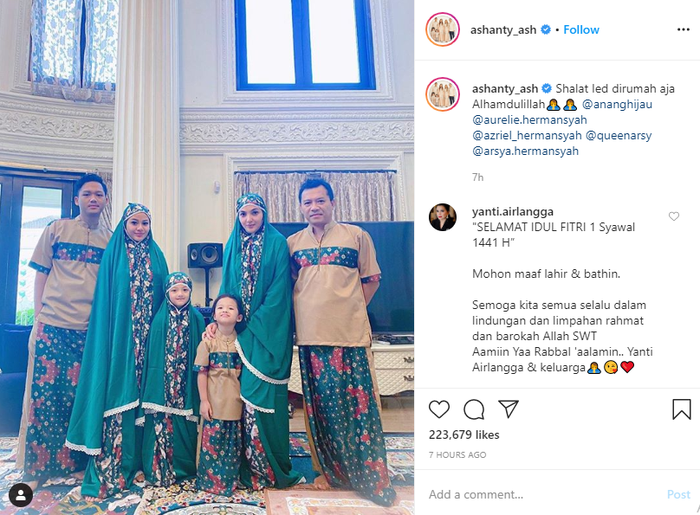Open the comment bubble icon
The width and height of the screenshot is (700, 515).
tap(474, 409)
